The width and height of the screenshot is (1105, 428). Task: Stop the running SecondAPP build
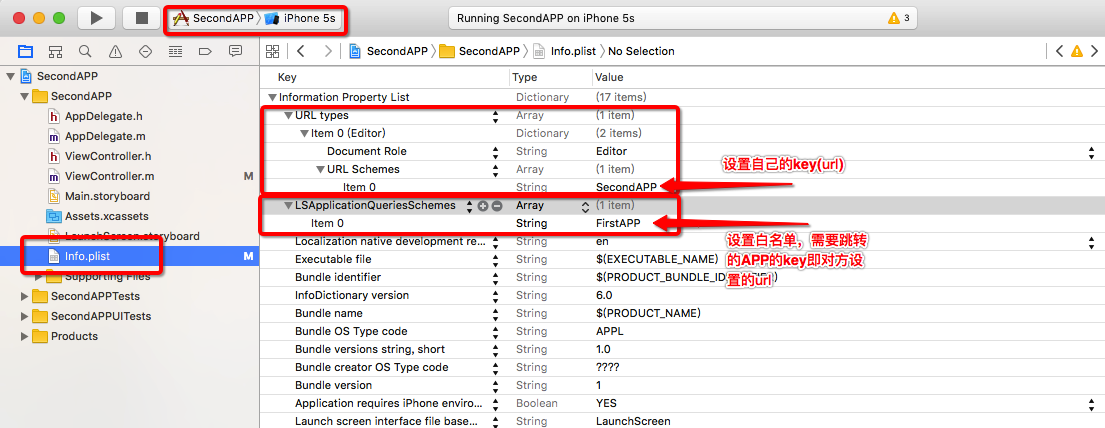tap(142, 18)
